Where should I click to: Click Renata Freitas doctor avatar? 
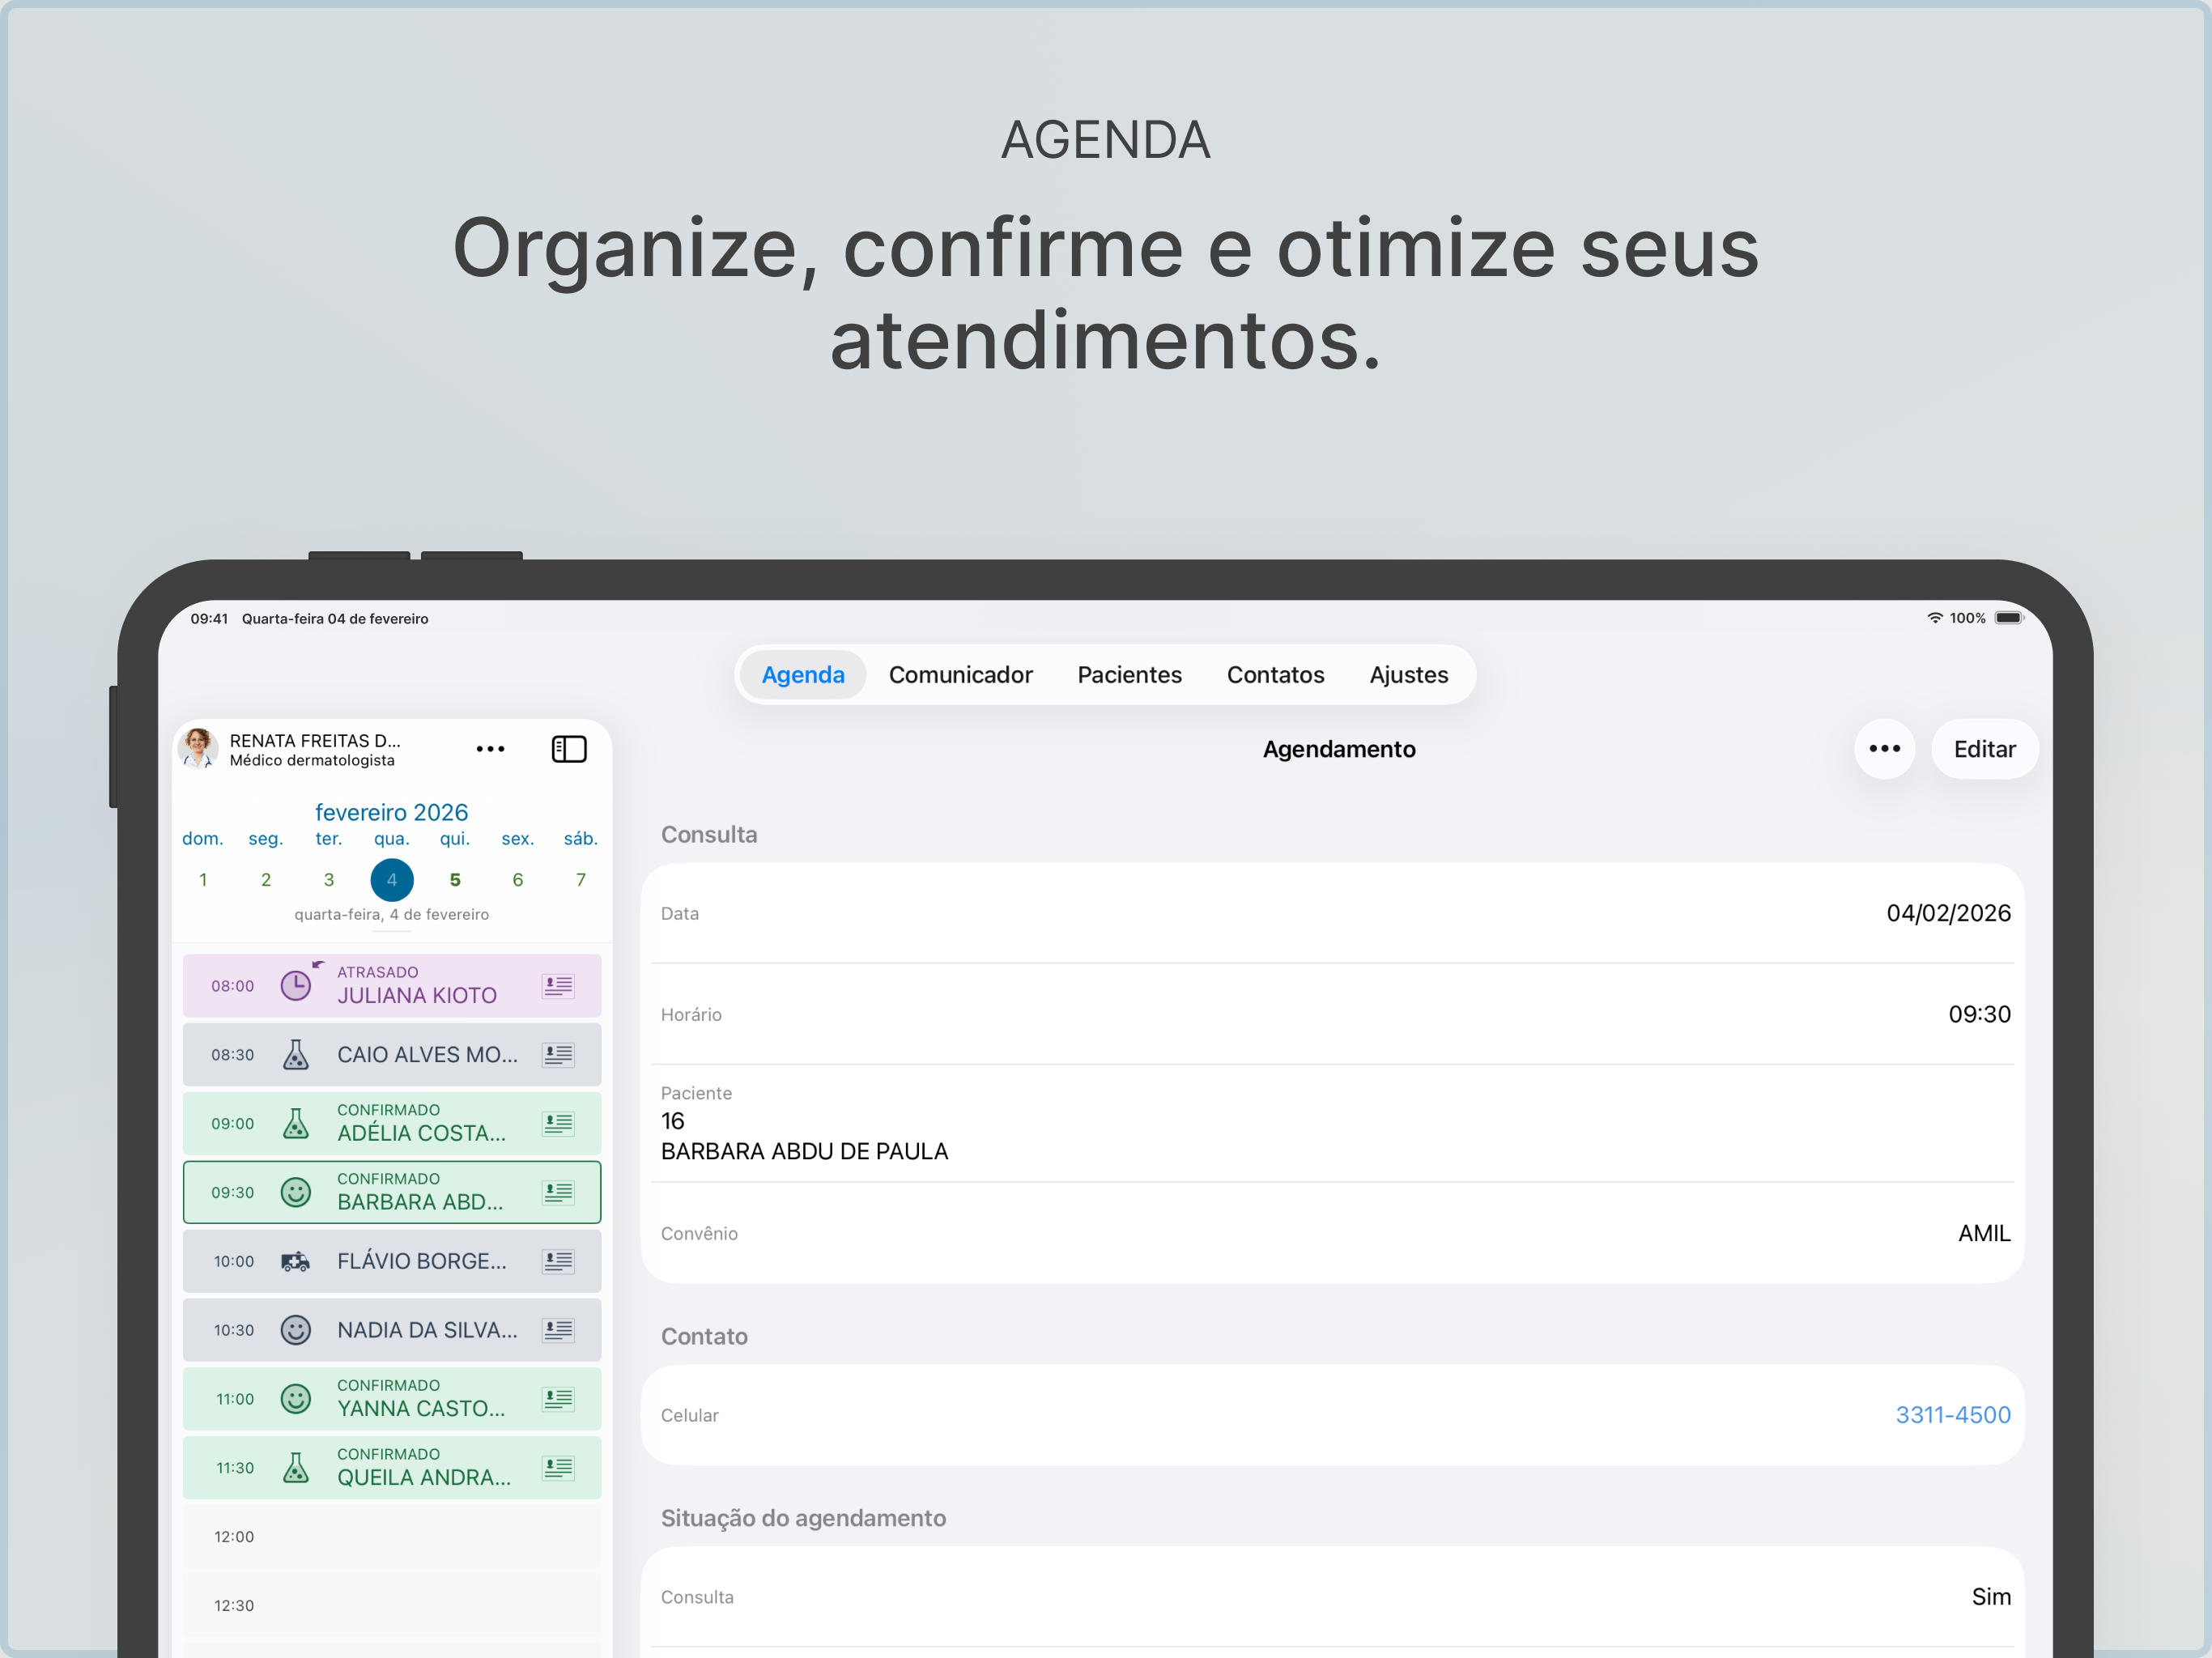(x=198, y=749)
